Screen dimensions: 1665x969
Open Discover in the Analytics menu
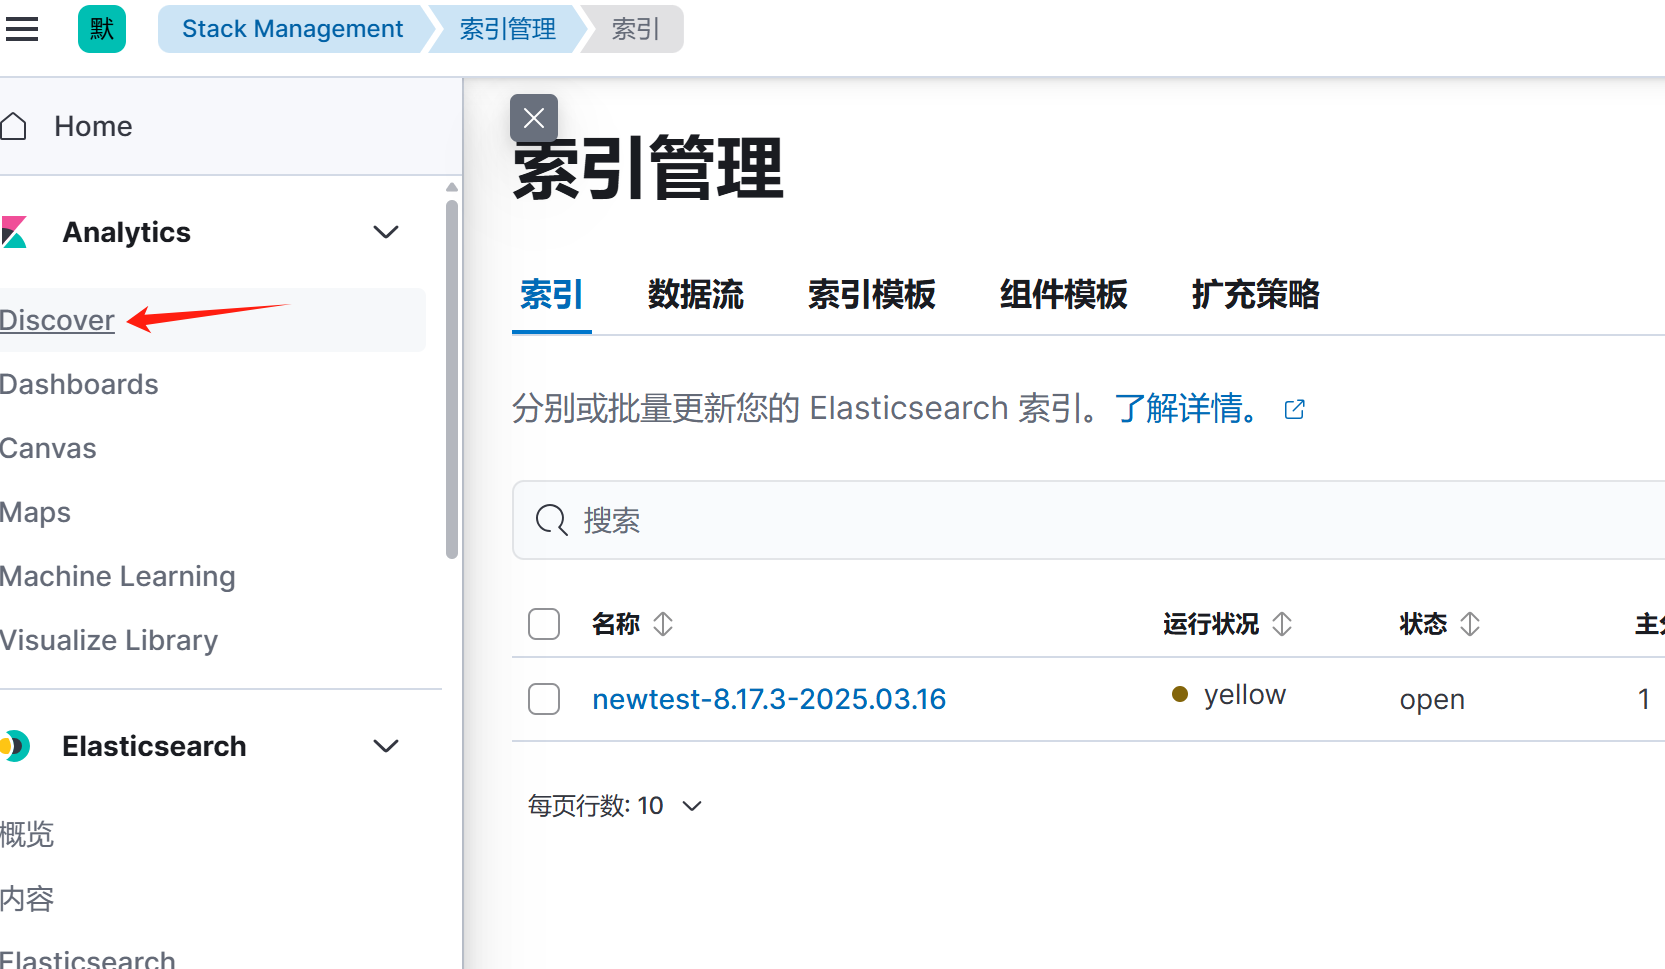tap(58, 320)
